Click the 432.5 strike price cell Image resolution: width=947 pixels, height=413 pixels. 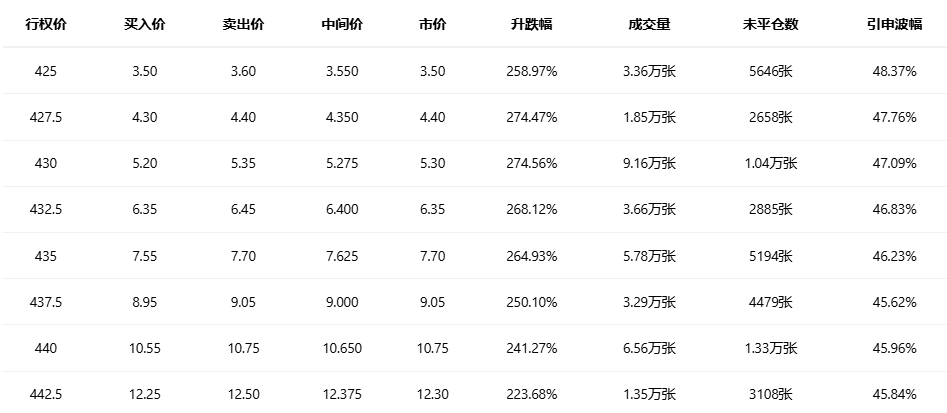click(x=46, y=209)
